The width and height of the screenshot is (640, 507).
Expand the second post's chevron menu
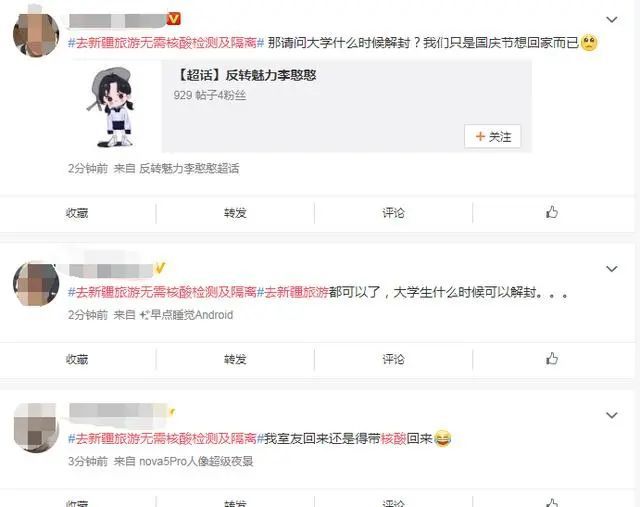tap(611, 269)
